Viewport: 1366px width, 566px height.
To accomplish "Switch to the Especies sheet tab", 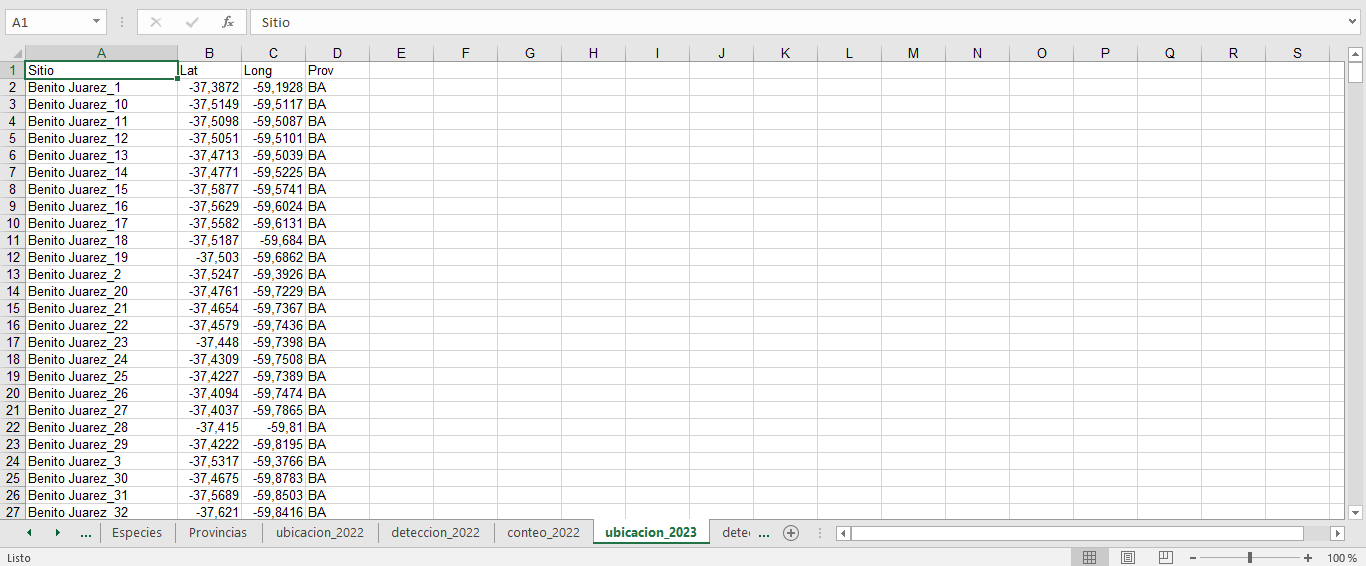I will coord(137,533).
